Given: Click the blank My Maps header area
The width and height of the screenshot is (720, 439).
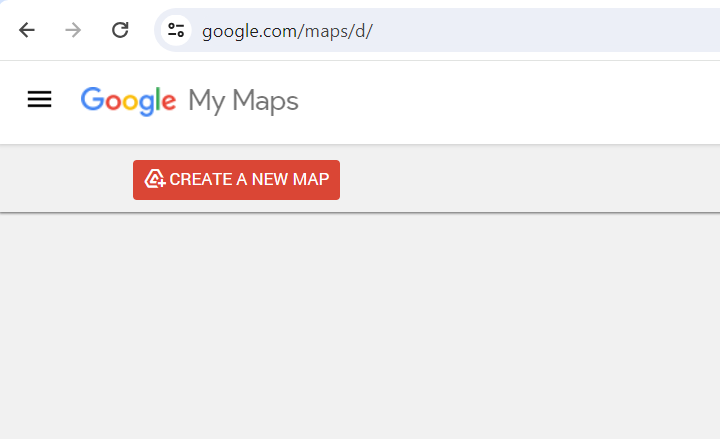Looking at the screenshot, I should pos(505,102).
